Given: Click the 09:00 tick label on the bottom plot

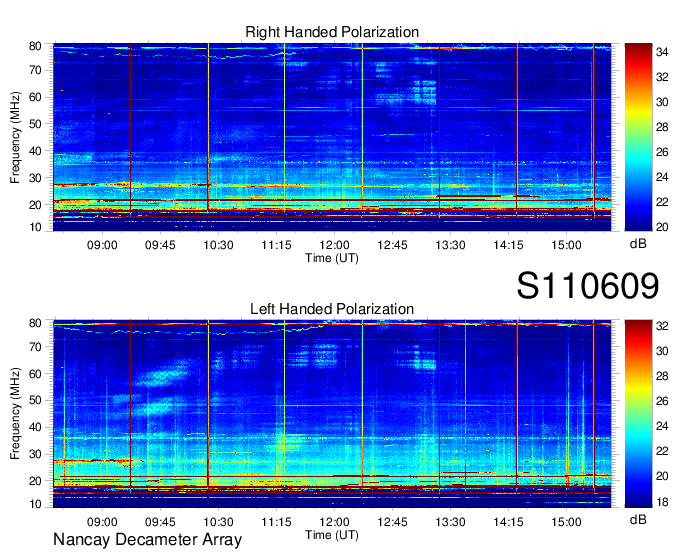Looking at the screenshot, I should pos(102,522).
